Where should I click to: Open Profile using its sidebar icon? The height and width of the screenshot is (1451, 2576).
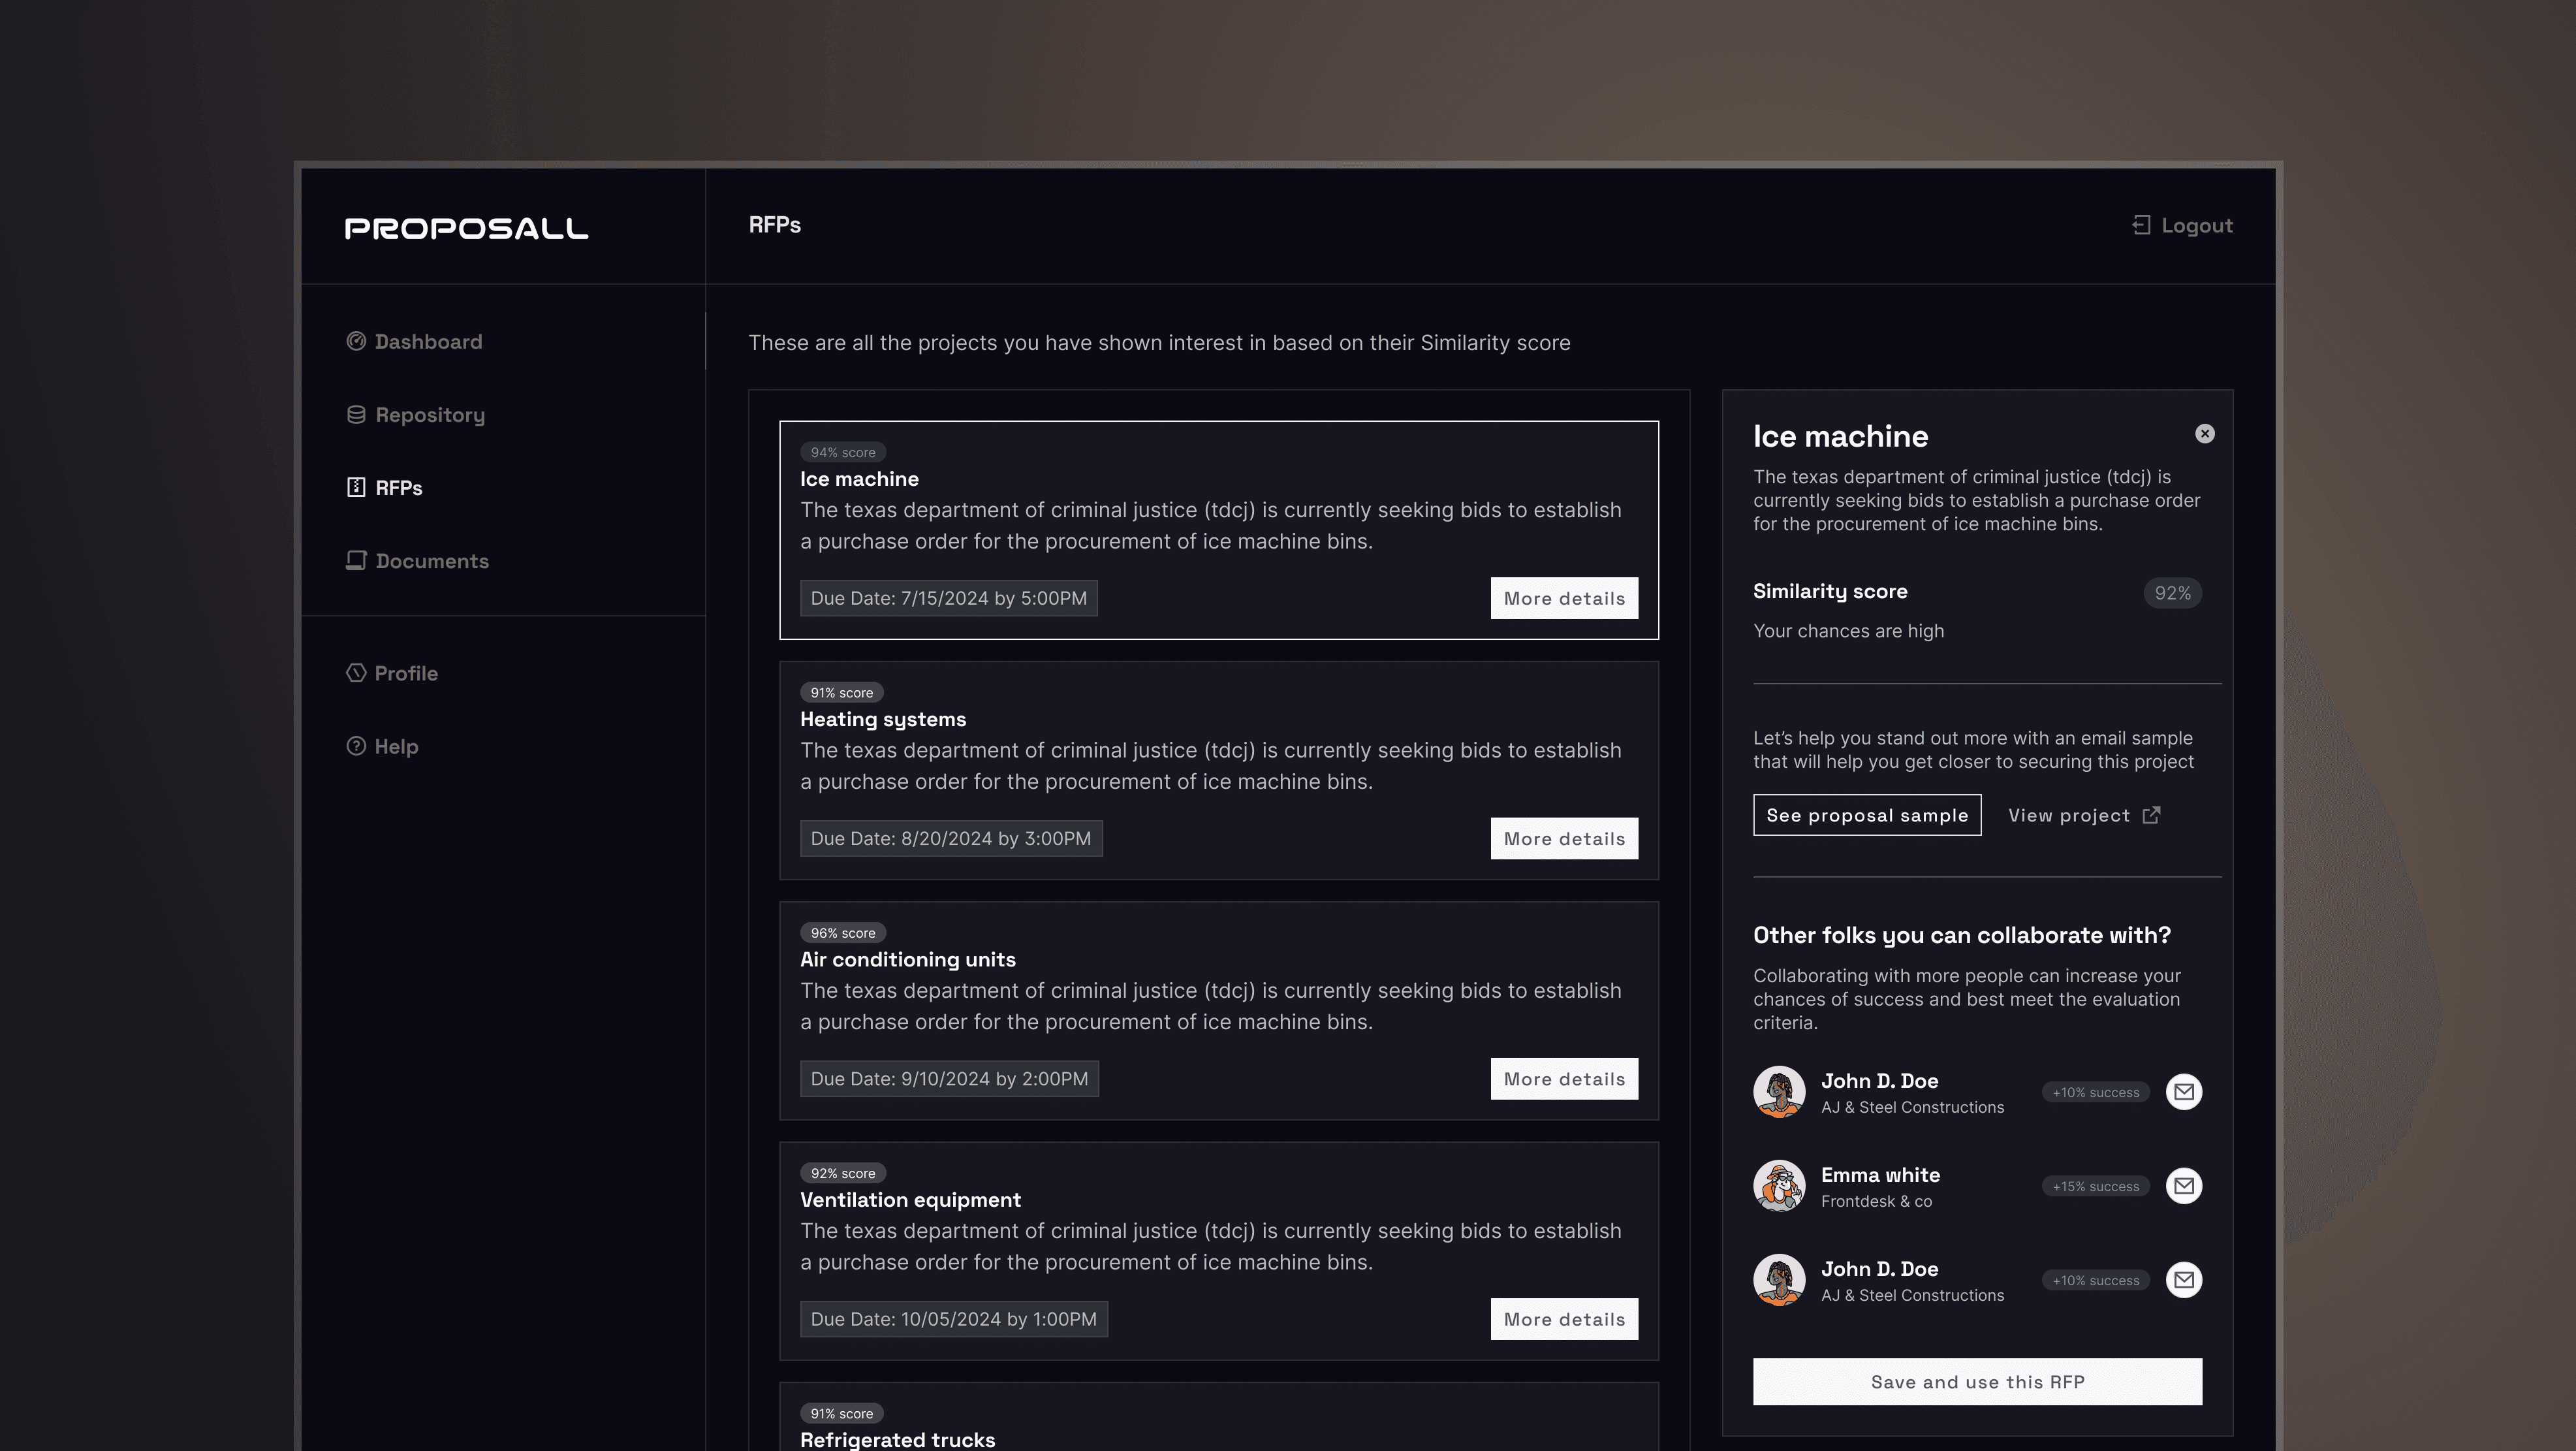356,673
